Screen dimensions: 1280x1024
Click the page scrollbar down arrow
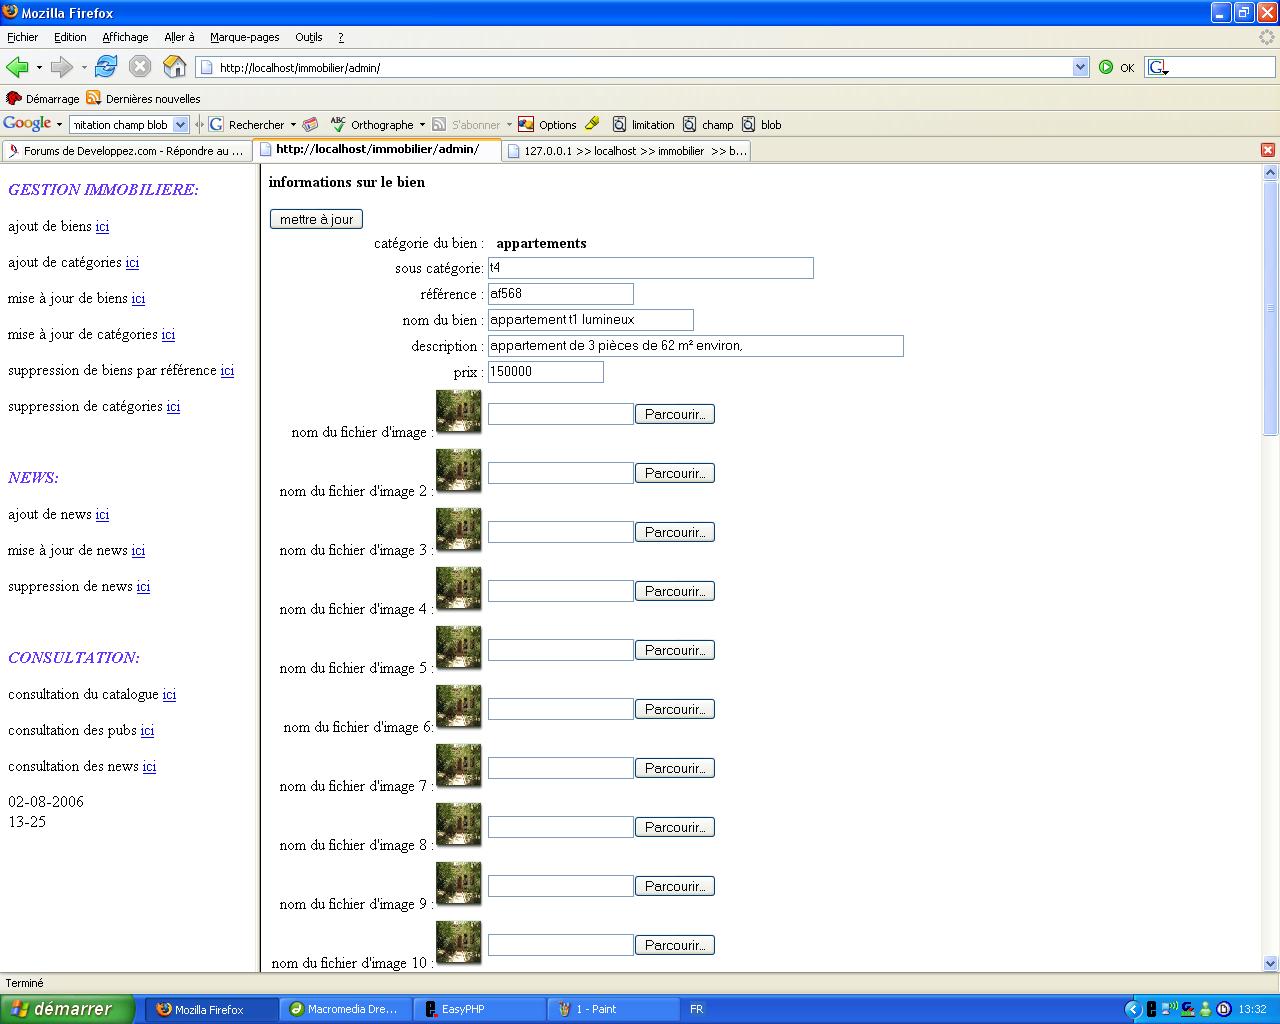[x=1271, y=963]
